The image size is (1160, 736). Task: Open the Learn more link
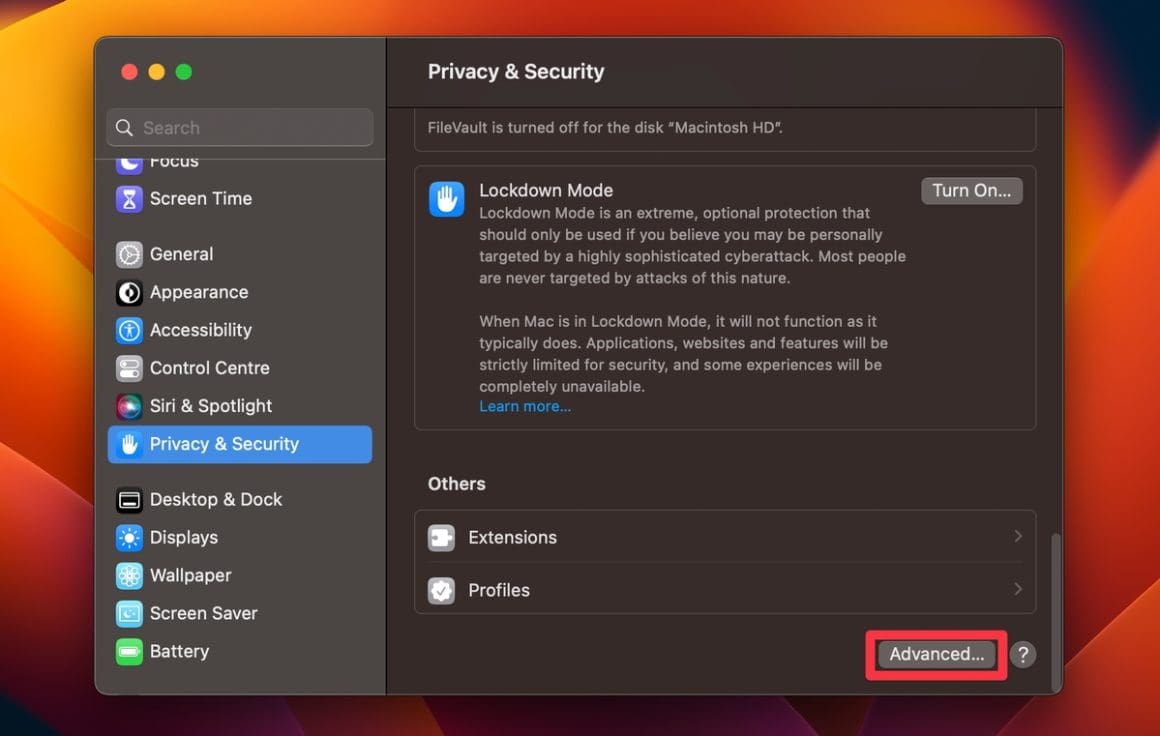[x=524, y=406]
